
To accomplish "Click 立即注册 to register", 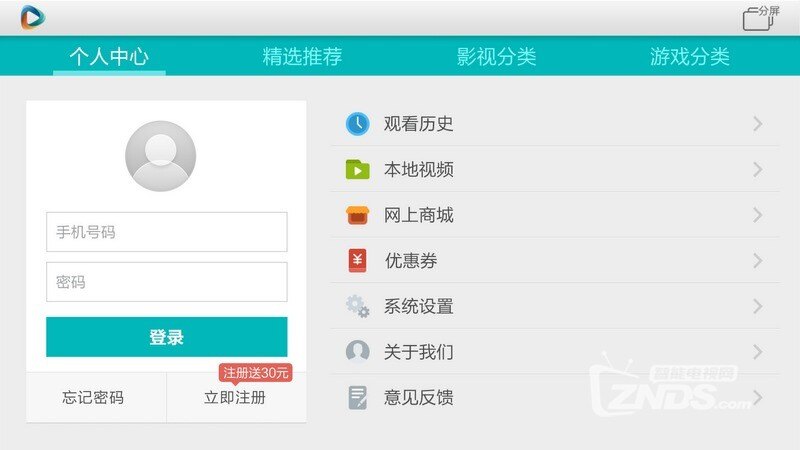I will tap(235, 398).
